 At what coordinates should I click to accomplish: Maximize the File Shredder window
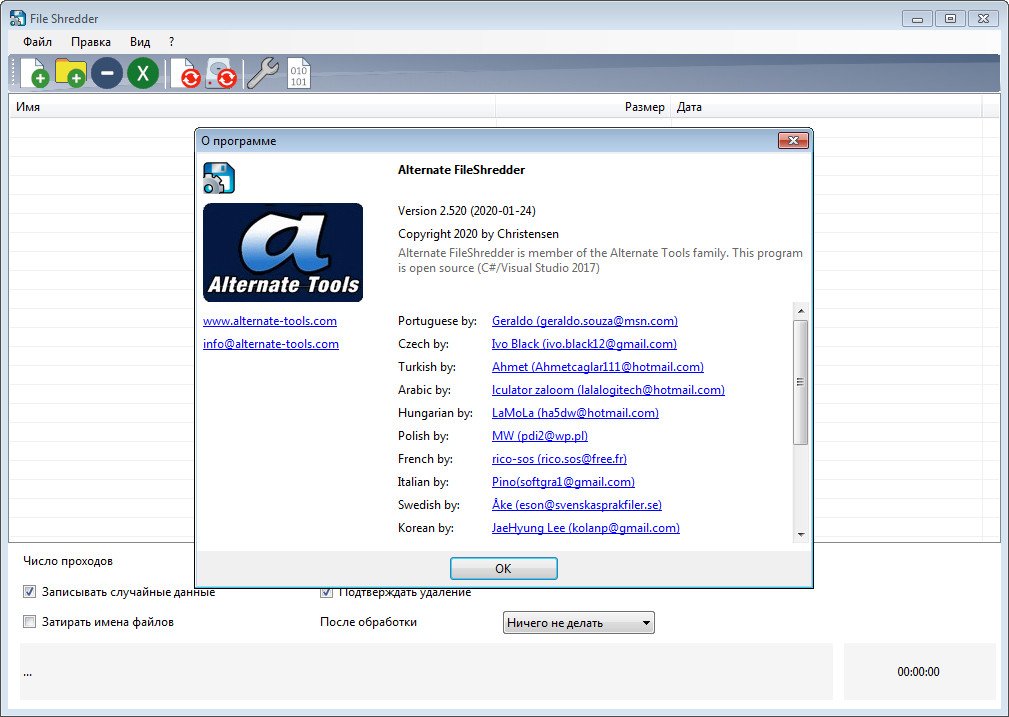pos(950,19)
